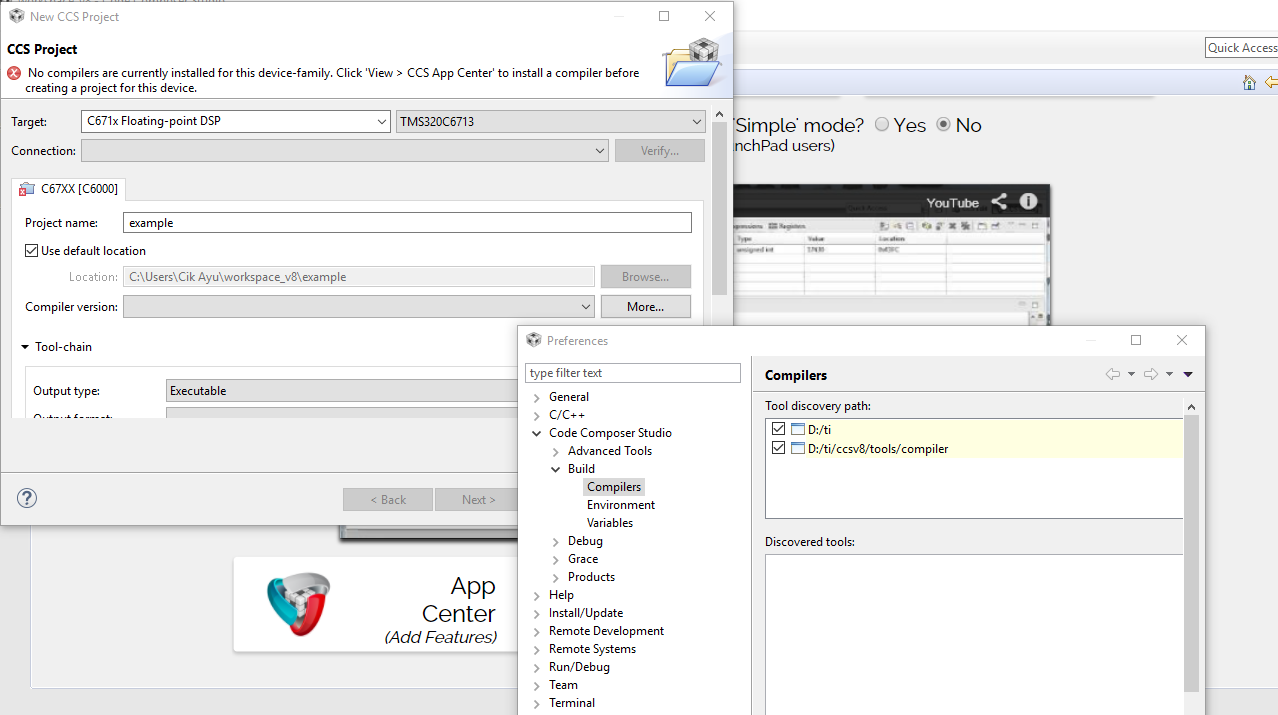
Task: Click the < Back button
Action: (x=388, y=500)
